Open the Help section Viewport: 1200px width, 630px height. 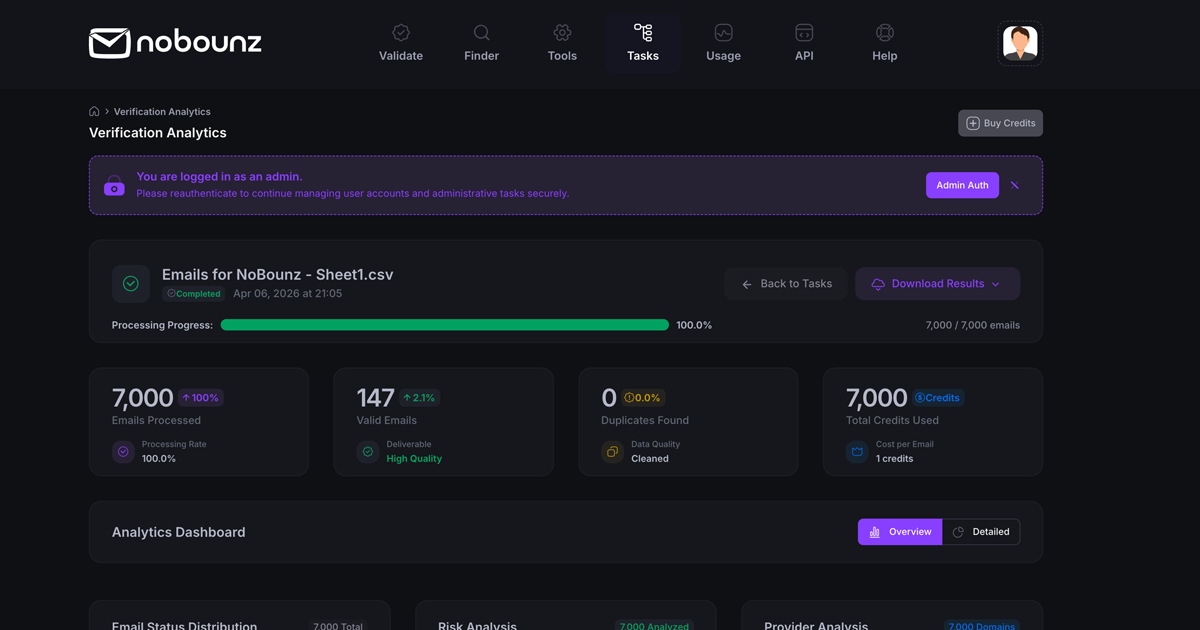pyautogui.click(x=884, y=43)
